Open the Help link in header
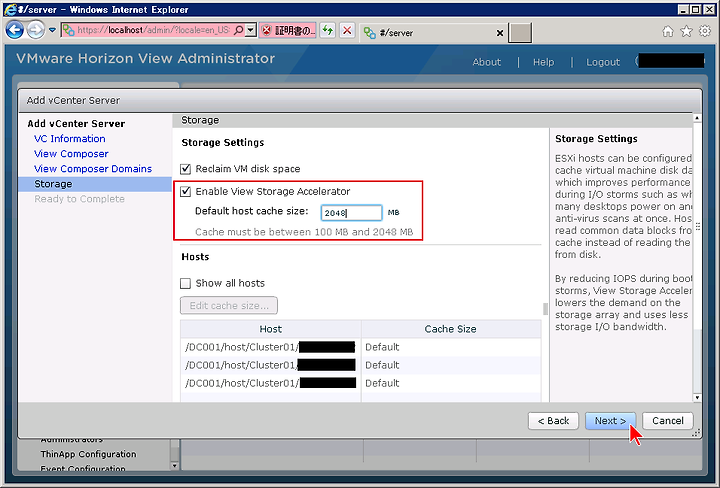This screenshot has height=488, width=720. pyautogui.click(x=544, y=62)
